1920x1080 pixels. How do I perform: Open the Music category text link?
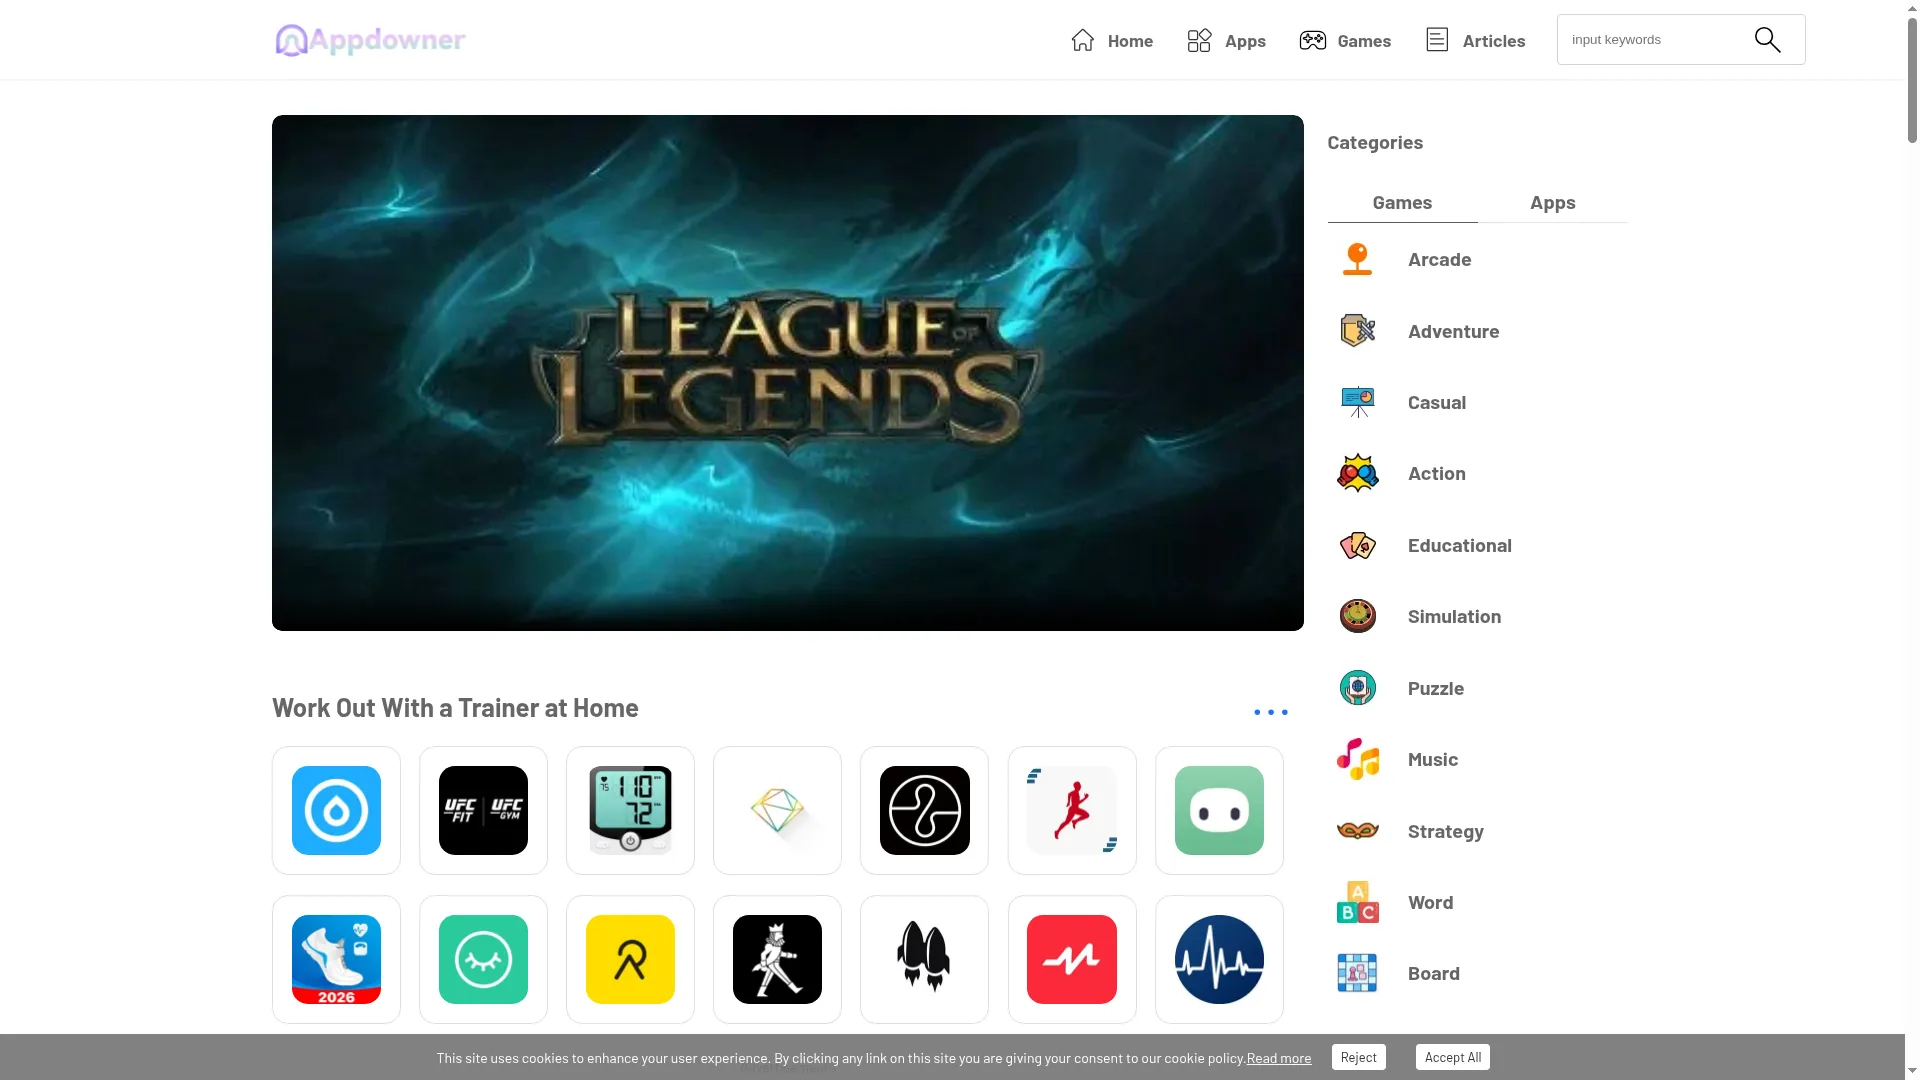(x=1432, y=759)
